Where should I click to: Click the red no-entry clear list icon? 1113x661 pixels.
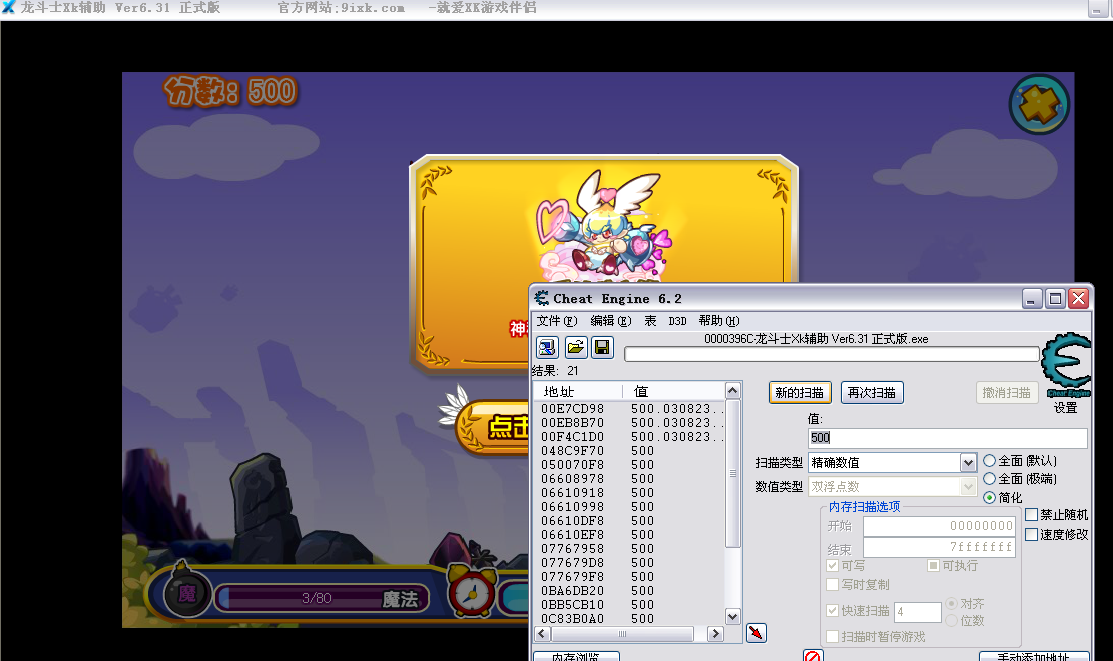pos(813,655)
